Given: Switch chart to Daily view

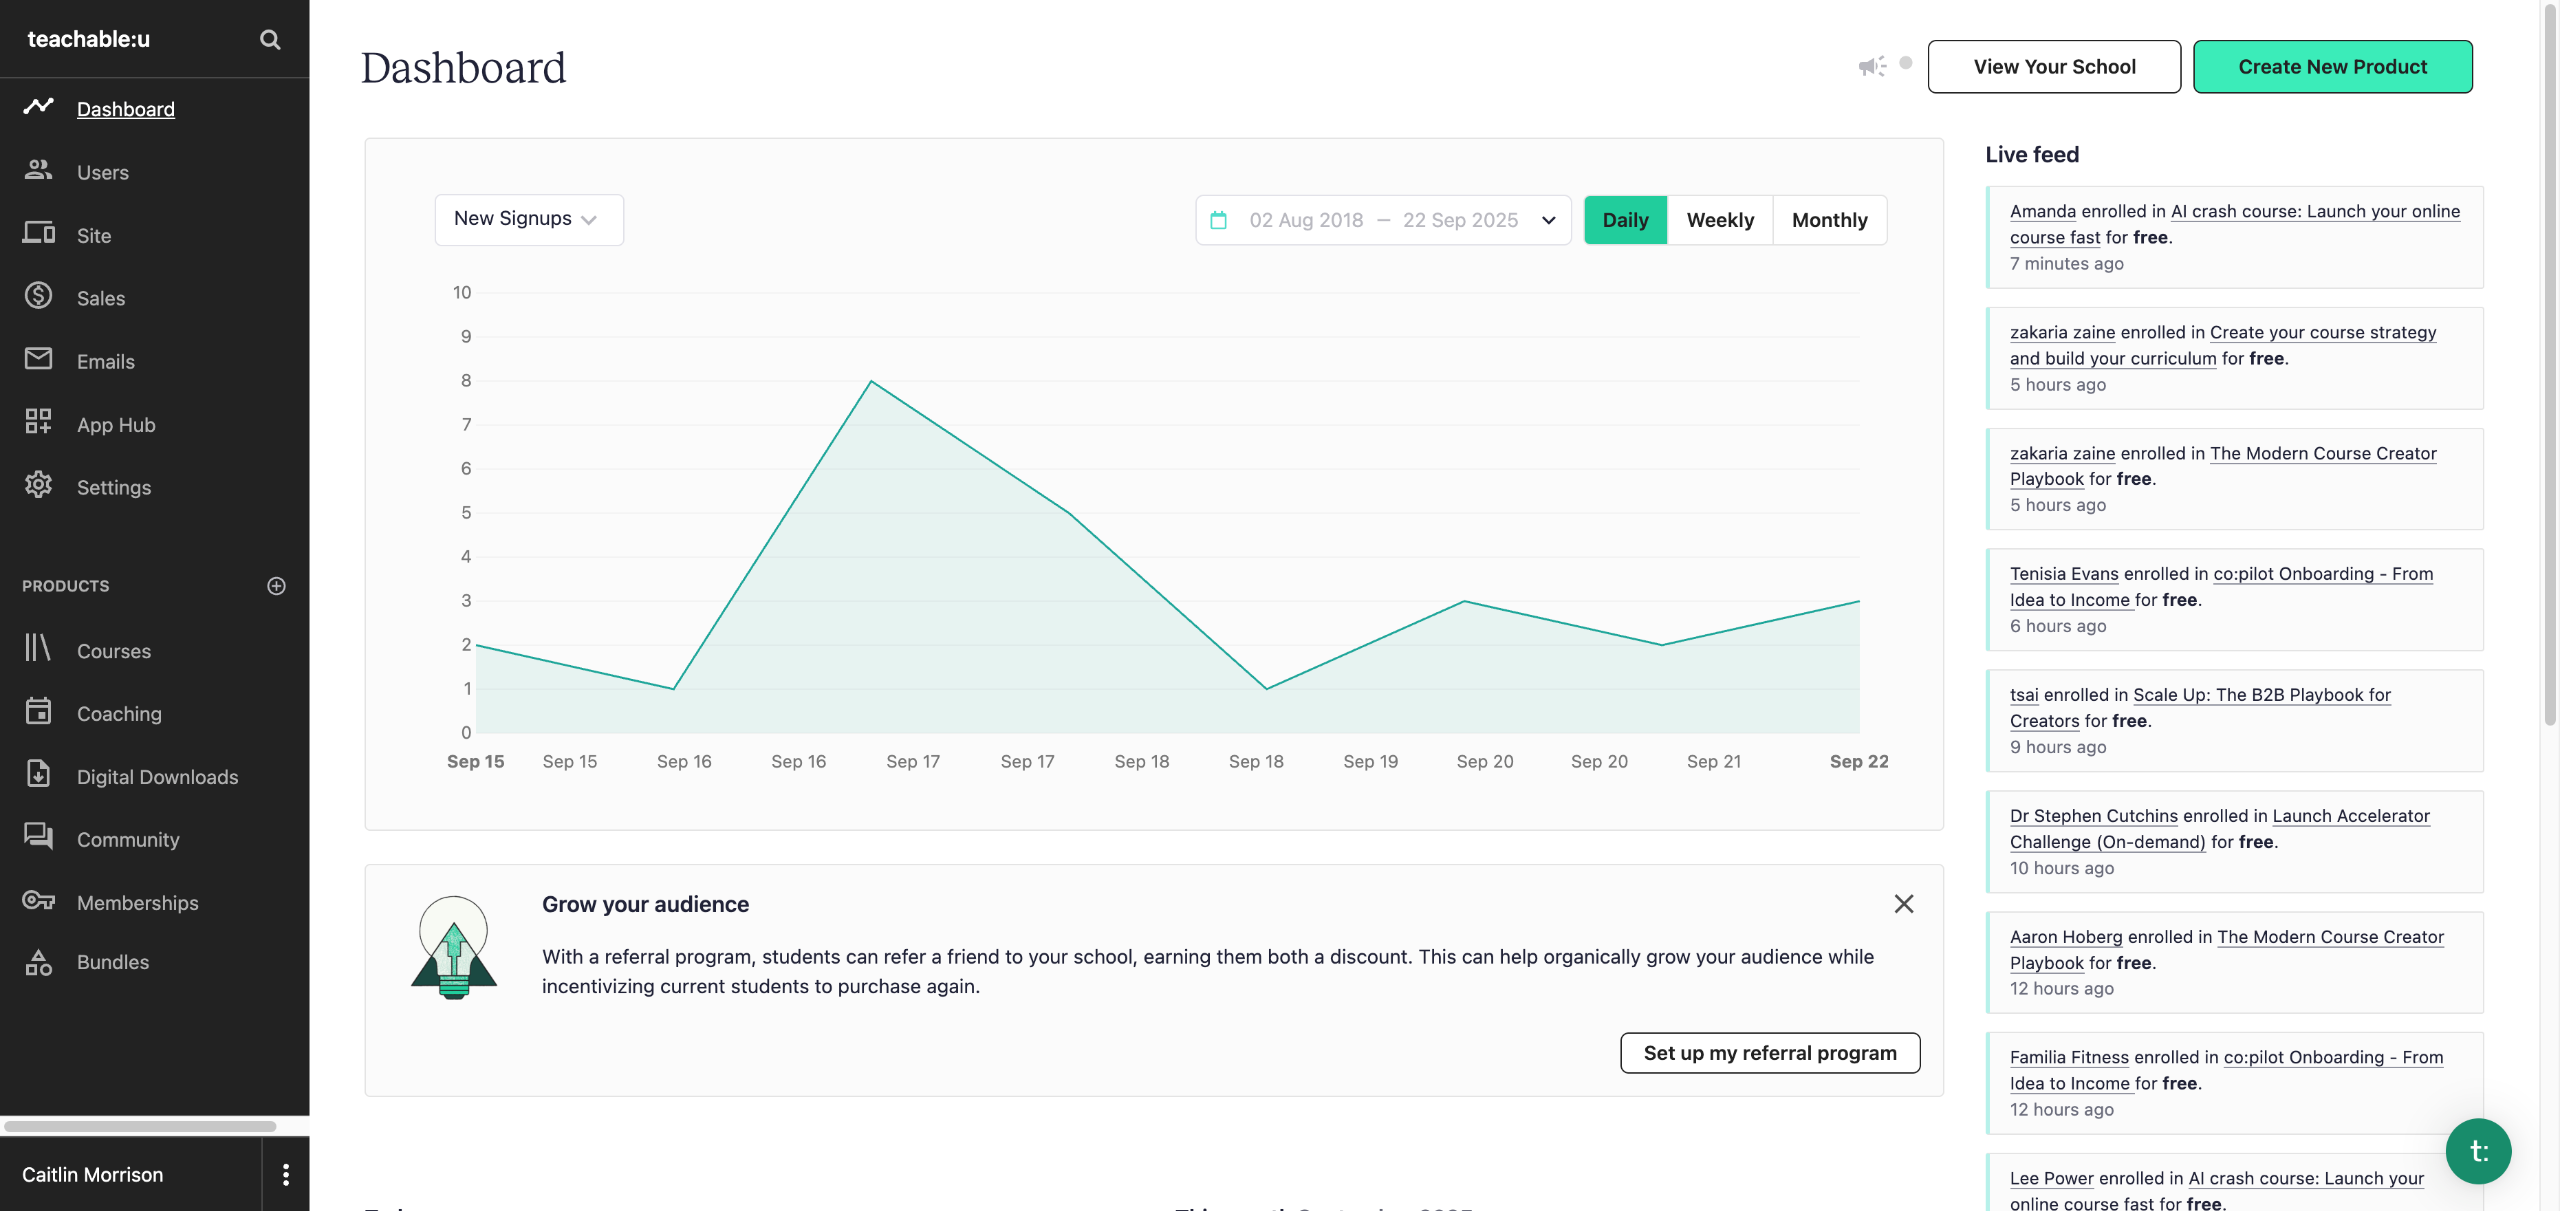Looking at the screenshot, I should click(1624, 220).
